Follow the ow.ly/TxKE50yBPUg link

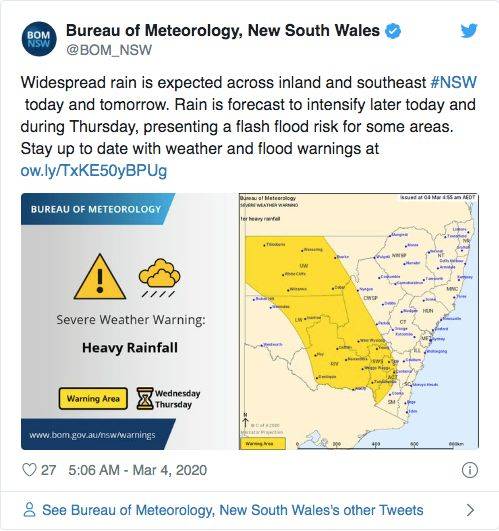point(94,171)
